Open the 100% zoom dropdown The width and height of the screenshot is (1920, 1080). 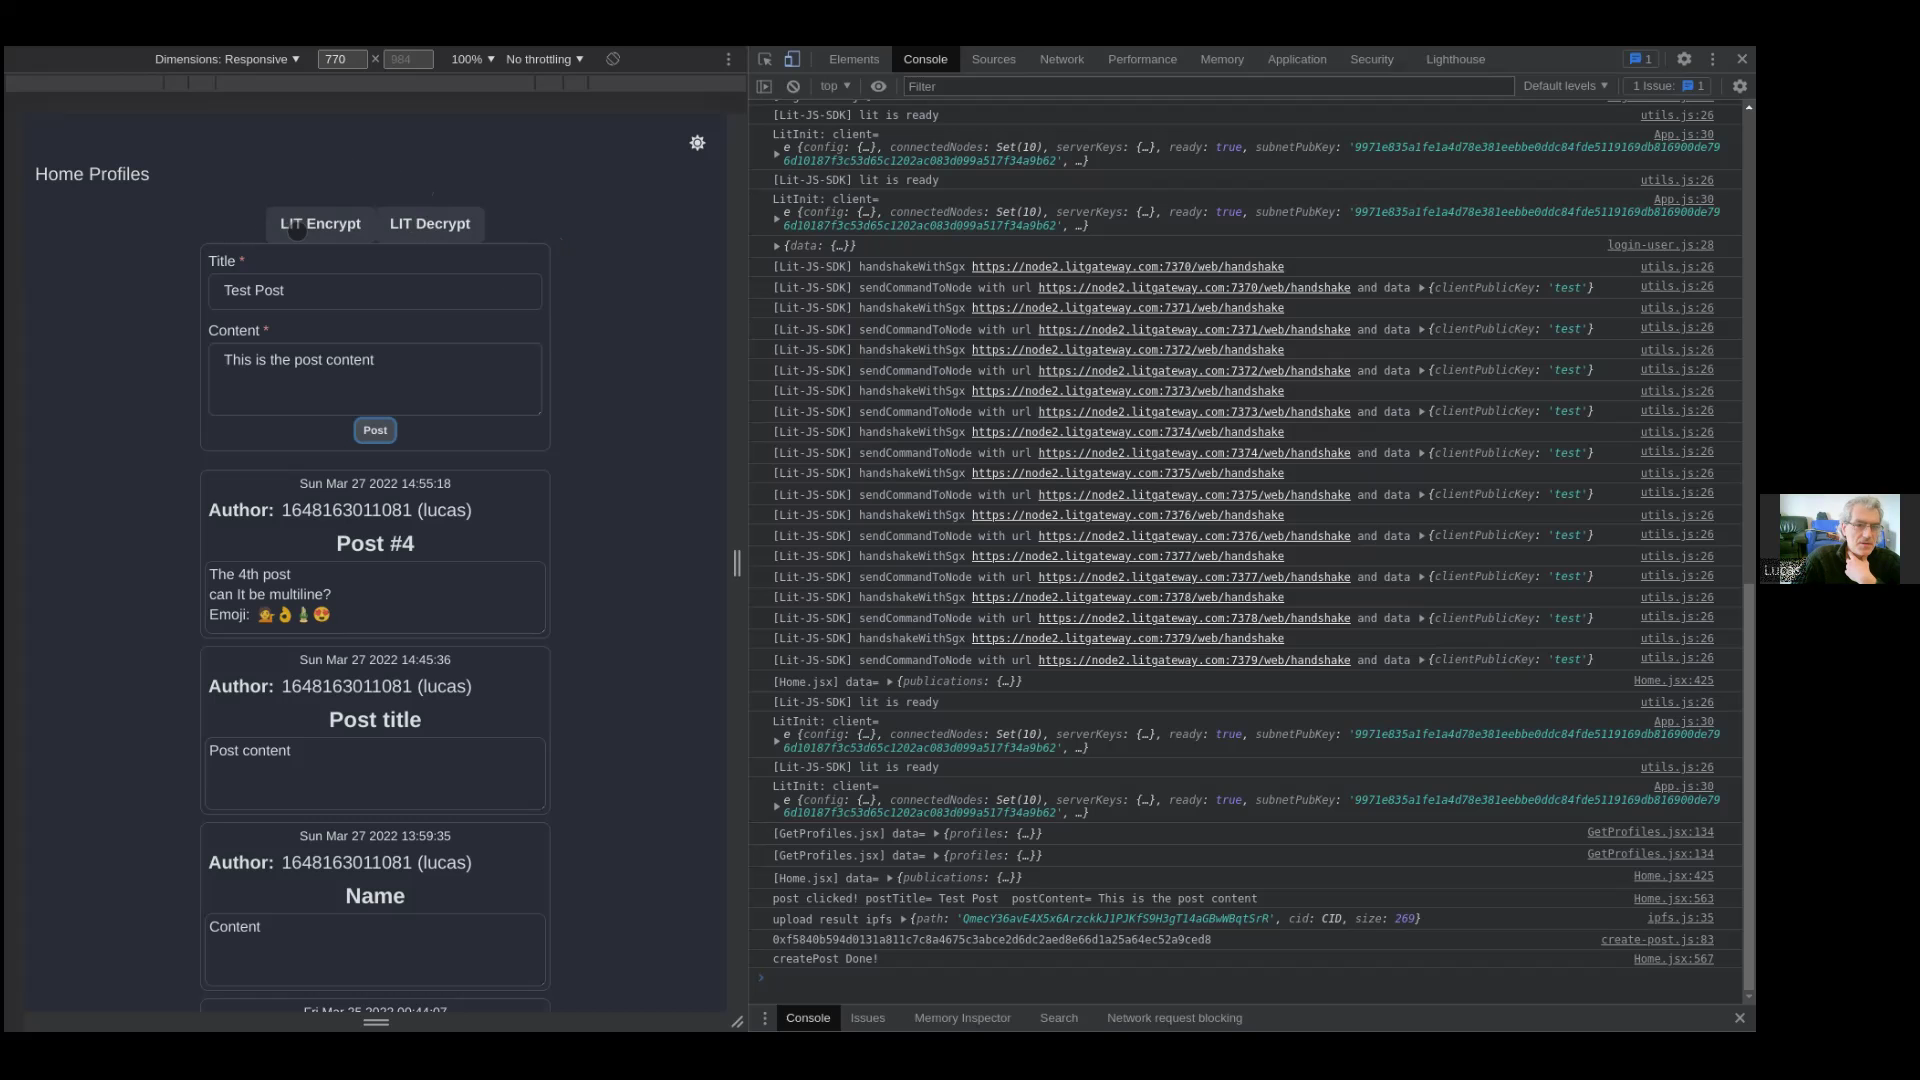(x=473, y=59)
